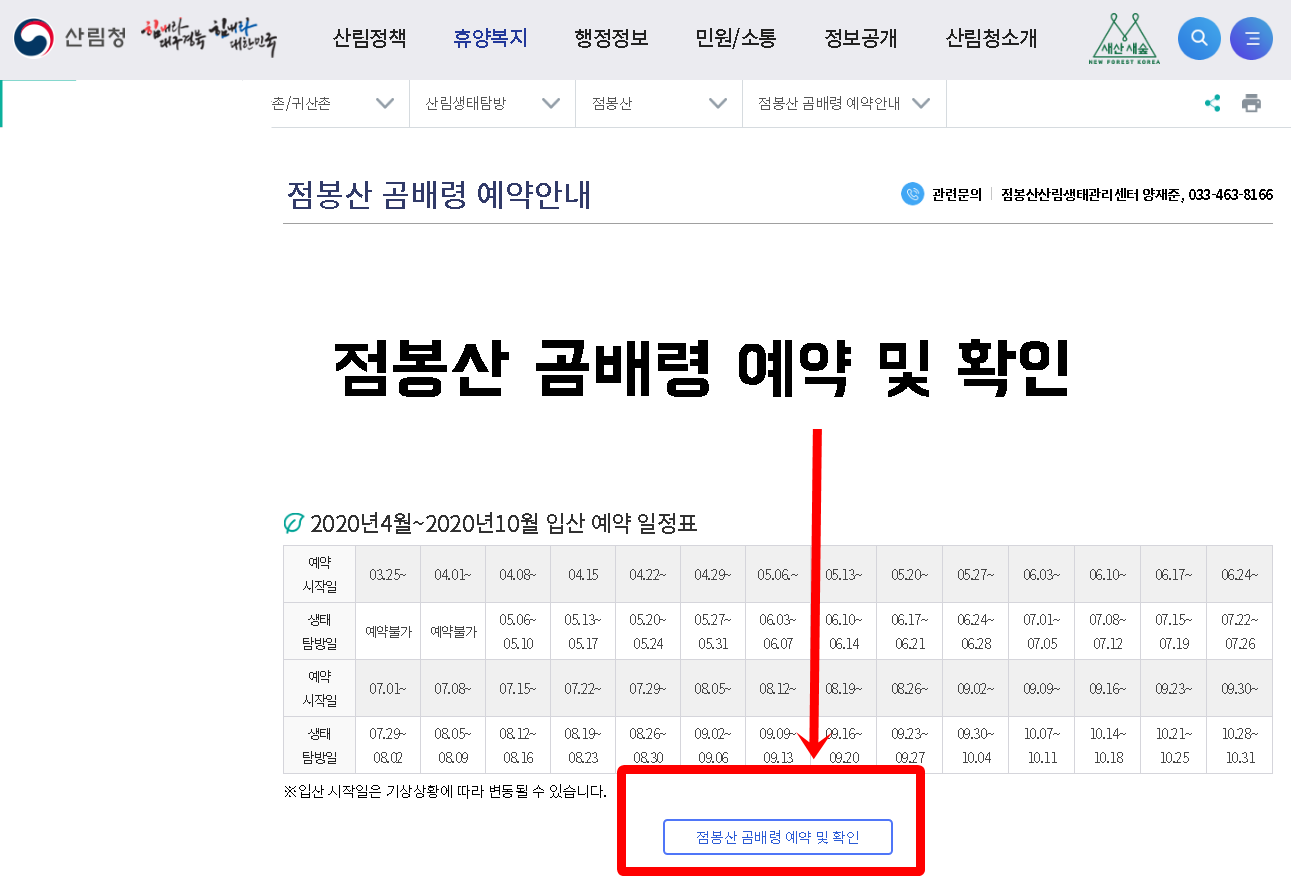1291x885 pixels.
Task: Click the 2020년4월~2020년10월 입산 예약 일정표 heading
Action: pyautogui.click(x=503, y=523)
